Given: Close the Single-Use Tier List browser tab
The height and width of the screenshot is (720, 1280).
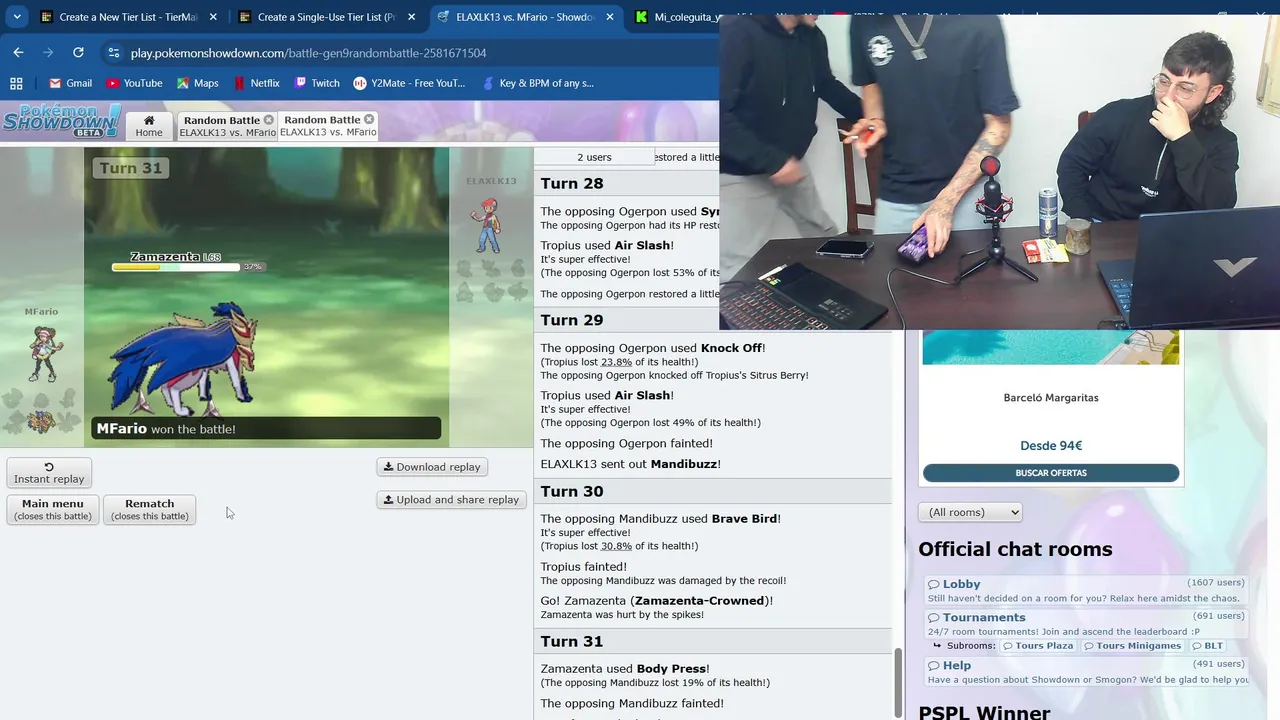Looking at the screenshot, I should point(411,17).
